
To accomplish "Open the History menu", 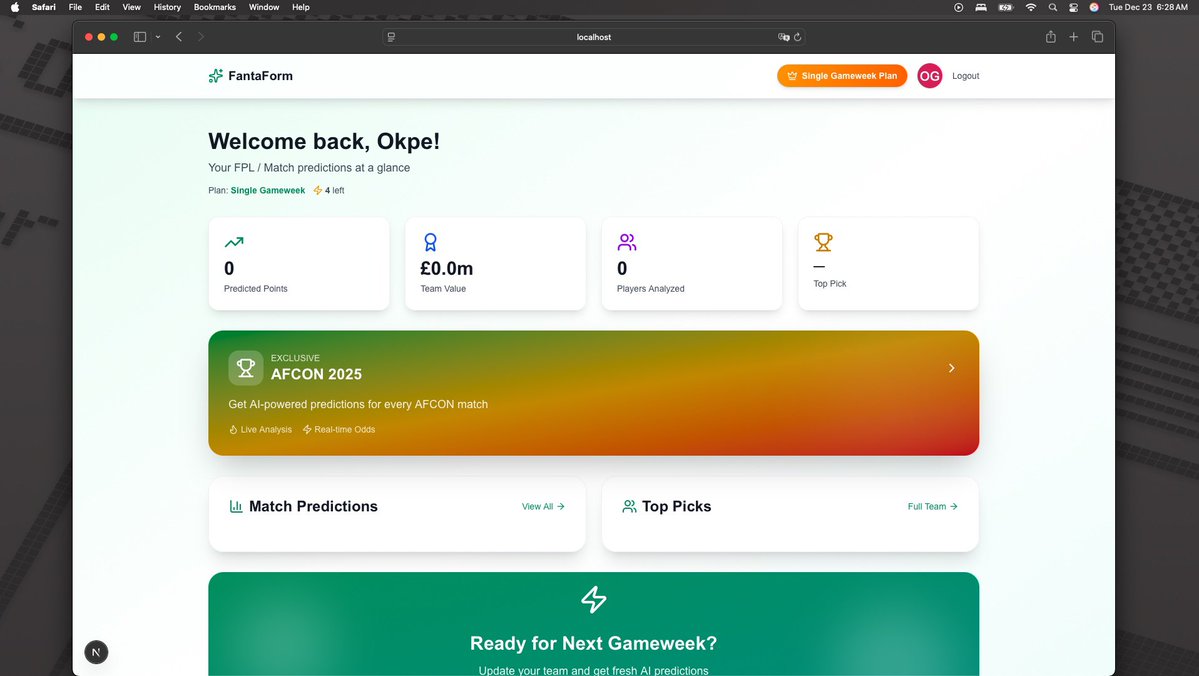I will (167, 7).
